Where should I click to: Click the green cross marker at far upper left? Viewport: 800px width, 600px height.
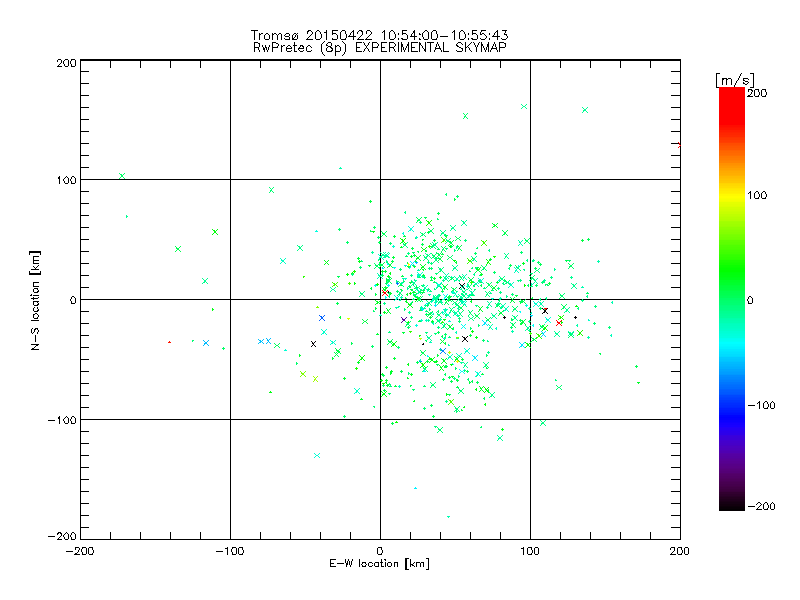(x=122, y=176)
